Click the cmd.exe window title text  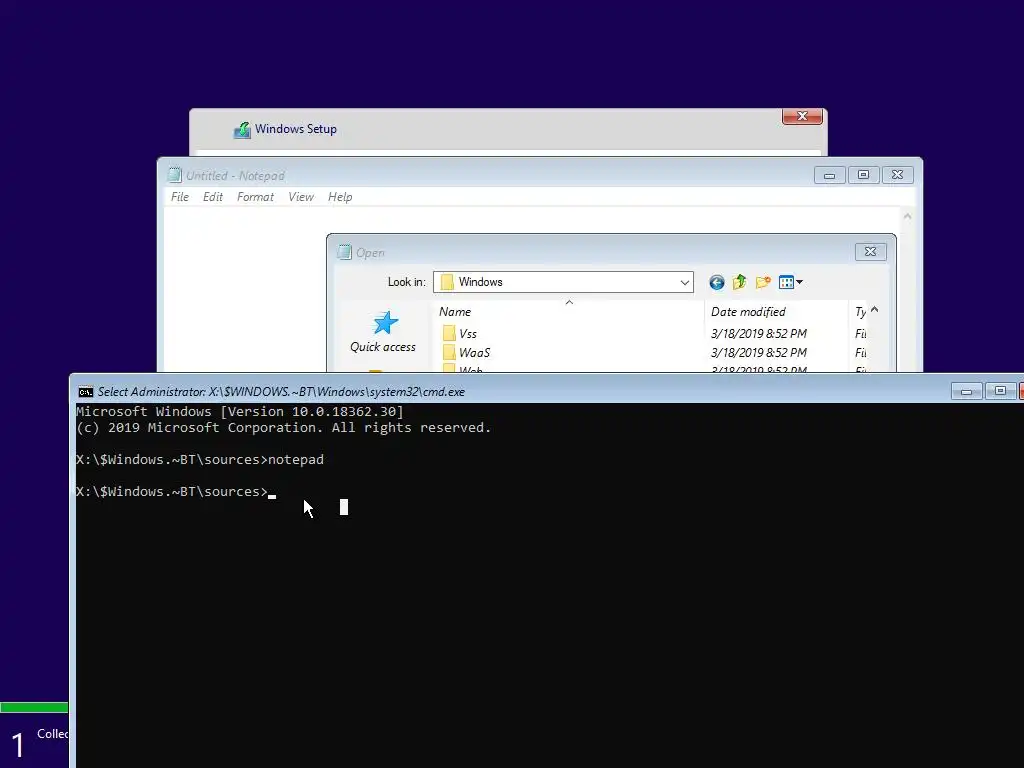point(281,392)
